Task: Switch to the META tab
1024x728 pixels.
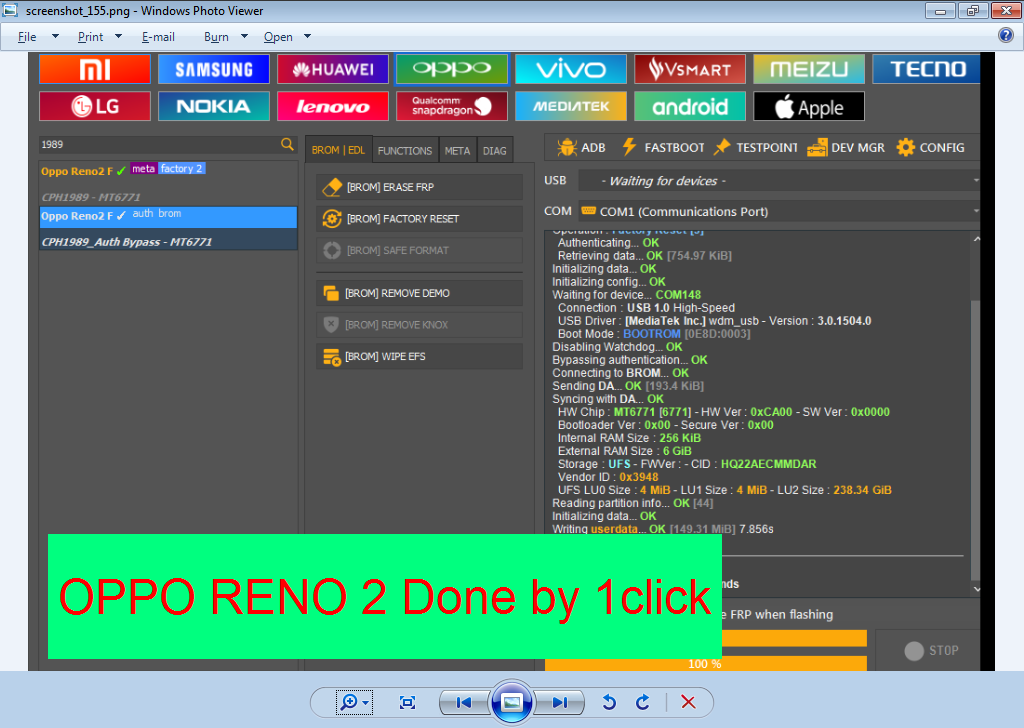Action: 457,150
